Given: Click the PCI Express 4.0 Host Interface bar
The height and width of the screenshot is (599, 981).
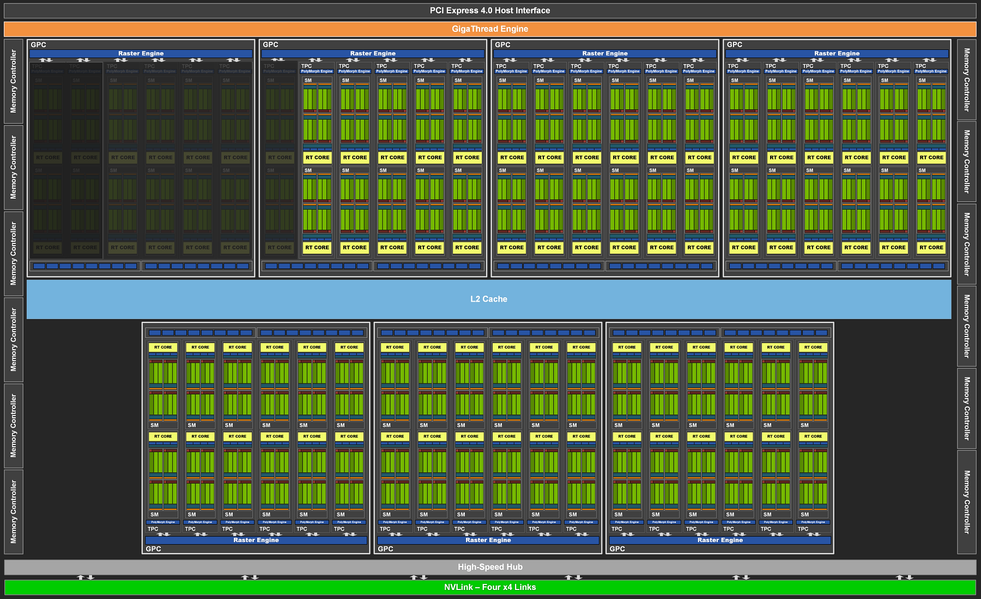Looking at the screenshot, I should 490,10.
